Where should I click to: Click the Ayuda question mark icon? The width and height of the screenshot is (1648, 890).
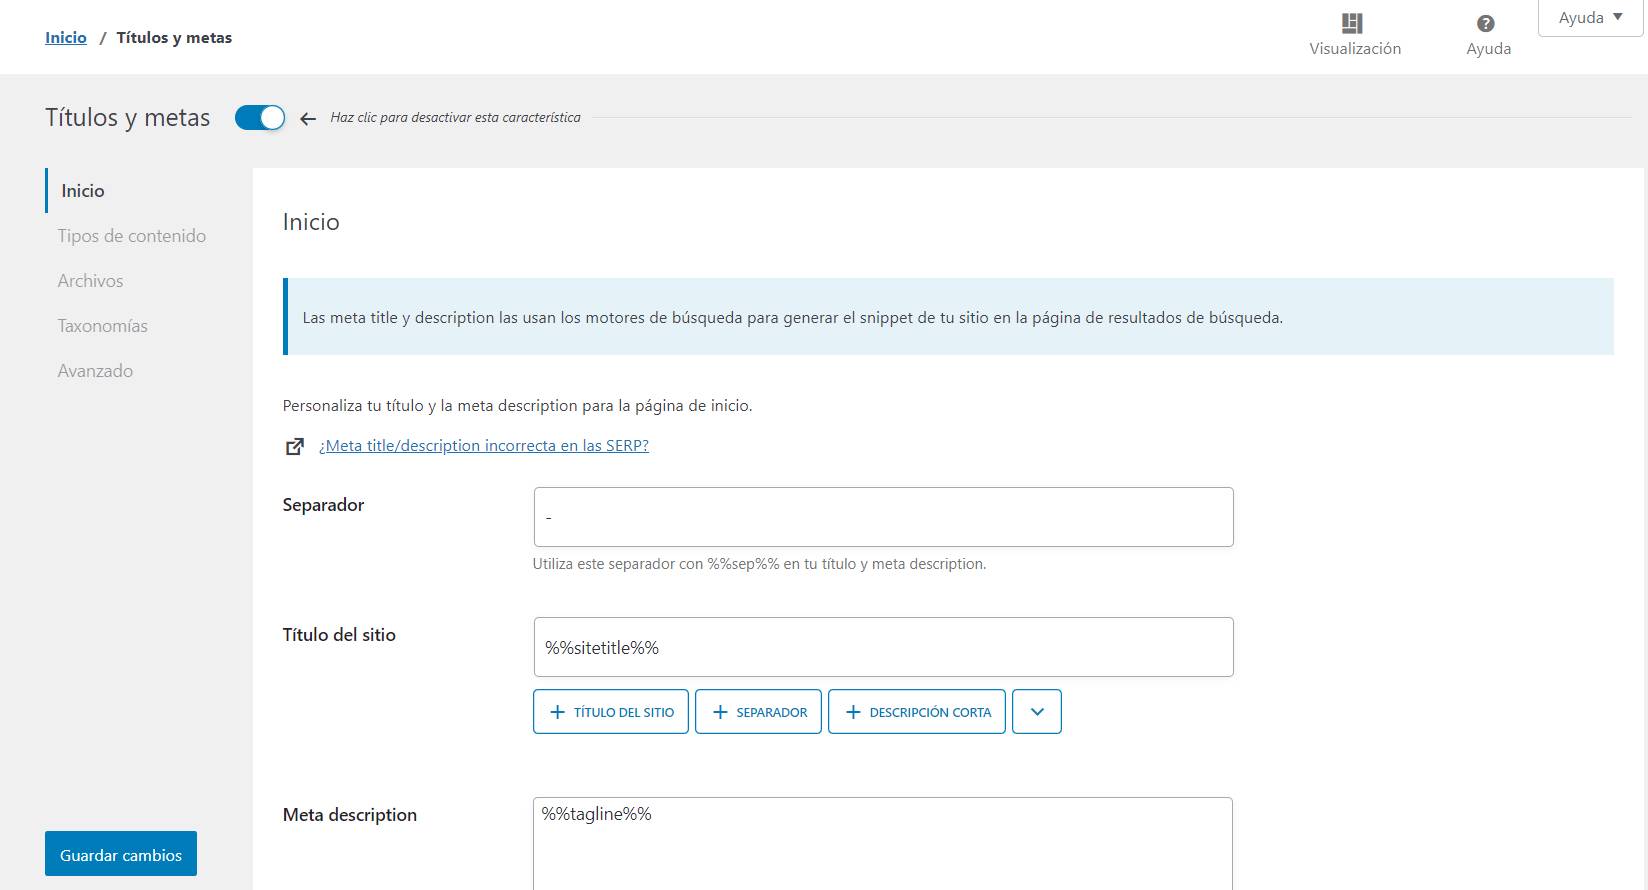tap(1486, 24)
